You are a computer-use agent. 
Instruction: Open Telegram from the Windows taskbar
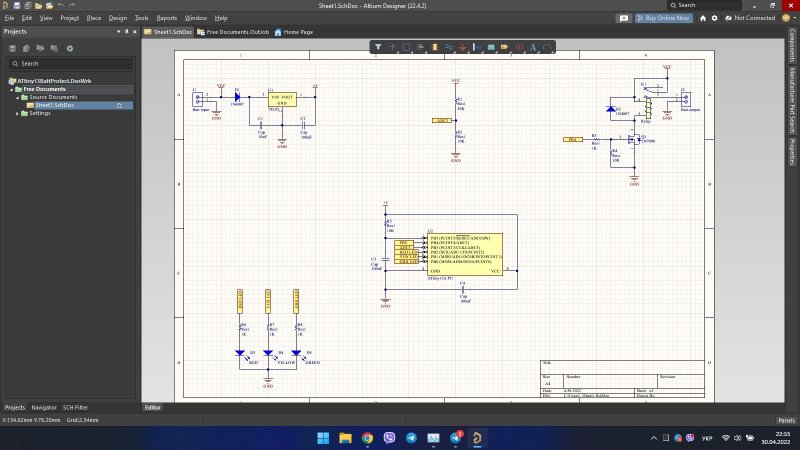412,438
